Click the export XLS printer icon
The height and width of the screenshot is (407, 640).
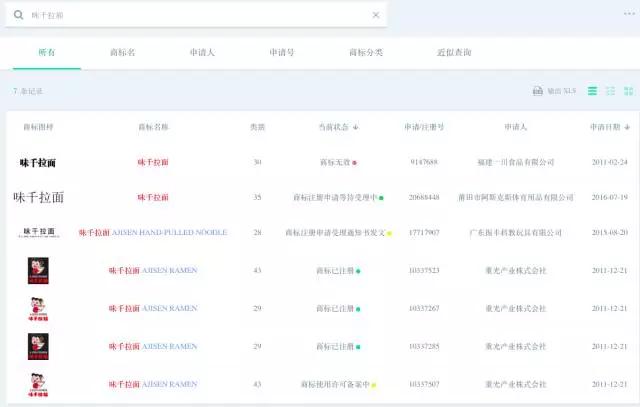pos(538,91)
